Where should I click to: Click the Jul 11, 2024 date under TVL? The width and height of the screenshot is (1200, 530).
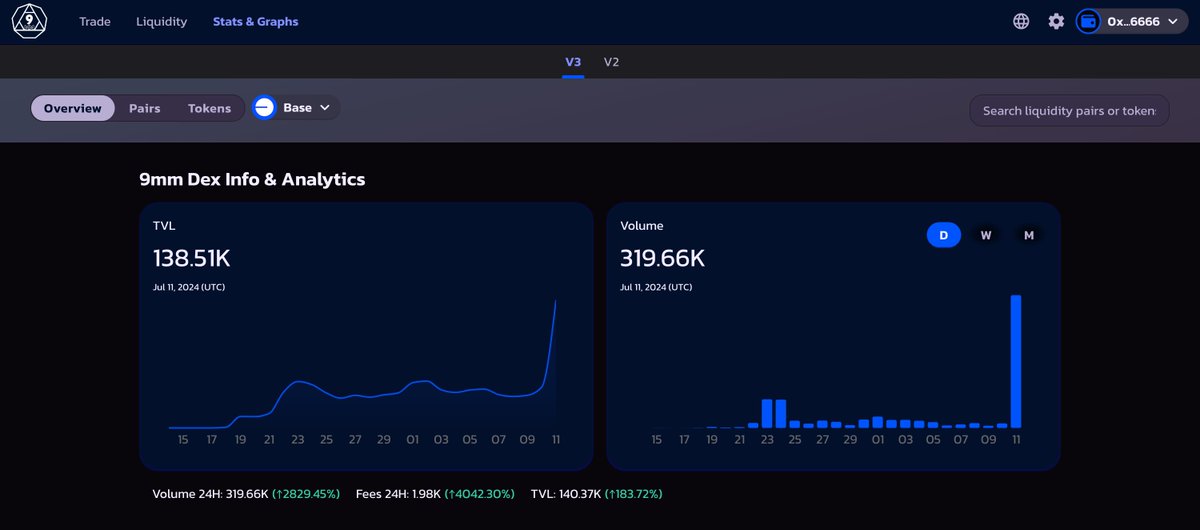coord(189,287)
